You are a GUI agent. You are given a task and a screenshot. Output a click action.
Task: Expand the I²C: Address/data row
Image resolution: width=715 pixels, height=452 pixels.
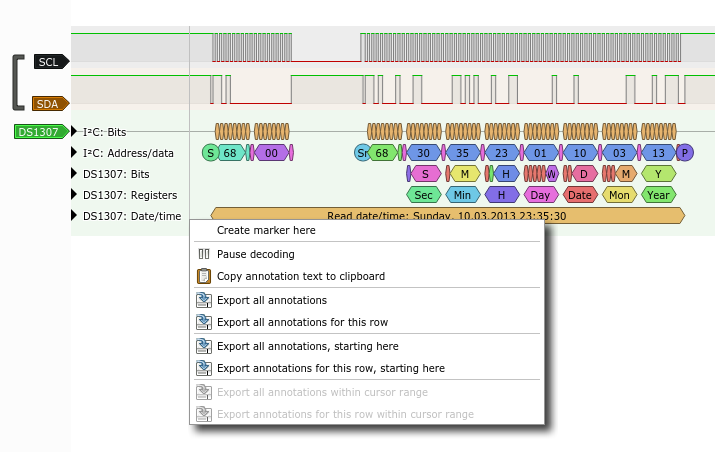tap(74, 153)
